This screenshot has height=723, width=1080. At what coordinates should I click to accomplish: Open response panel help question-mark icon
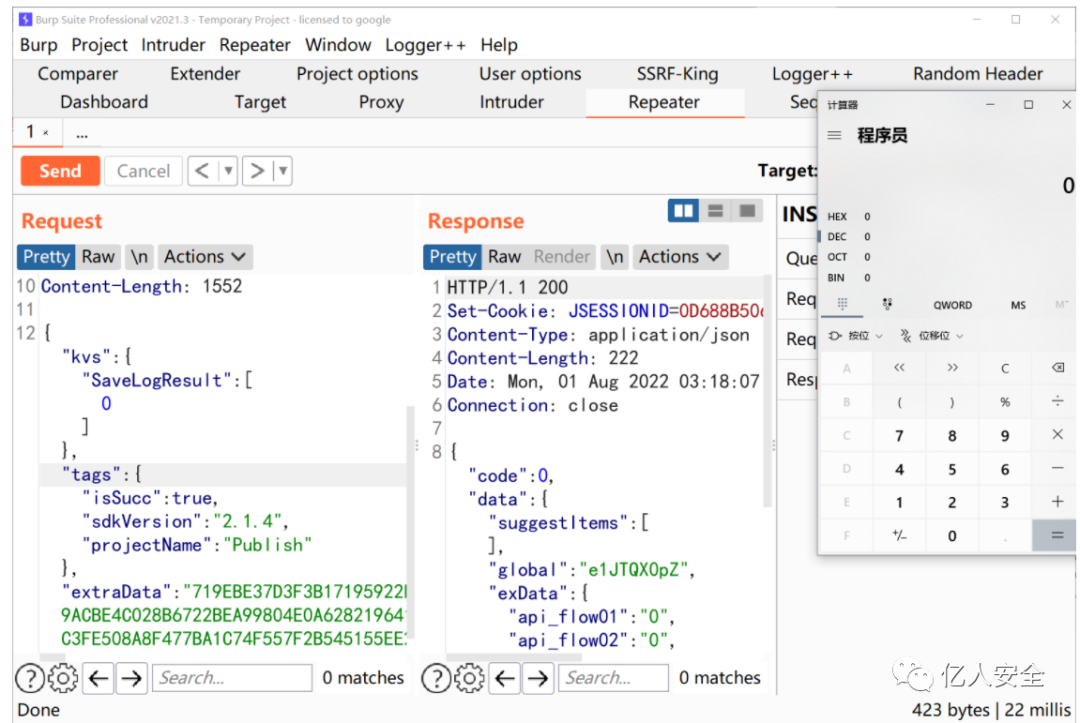pos(436,678)
